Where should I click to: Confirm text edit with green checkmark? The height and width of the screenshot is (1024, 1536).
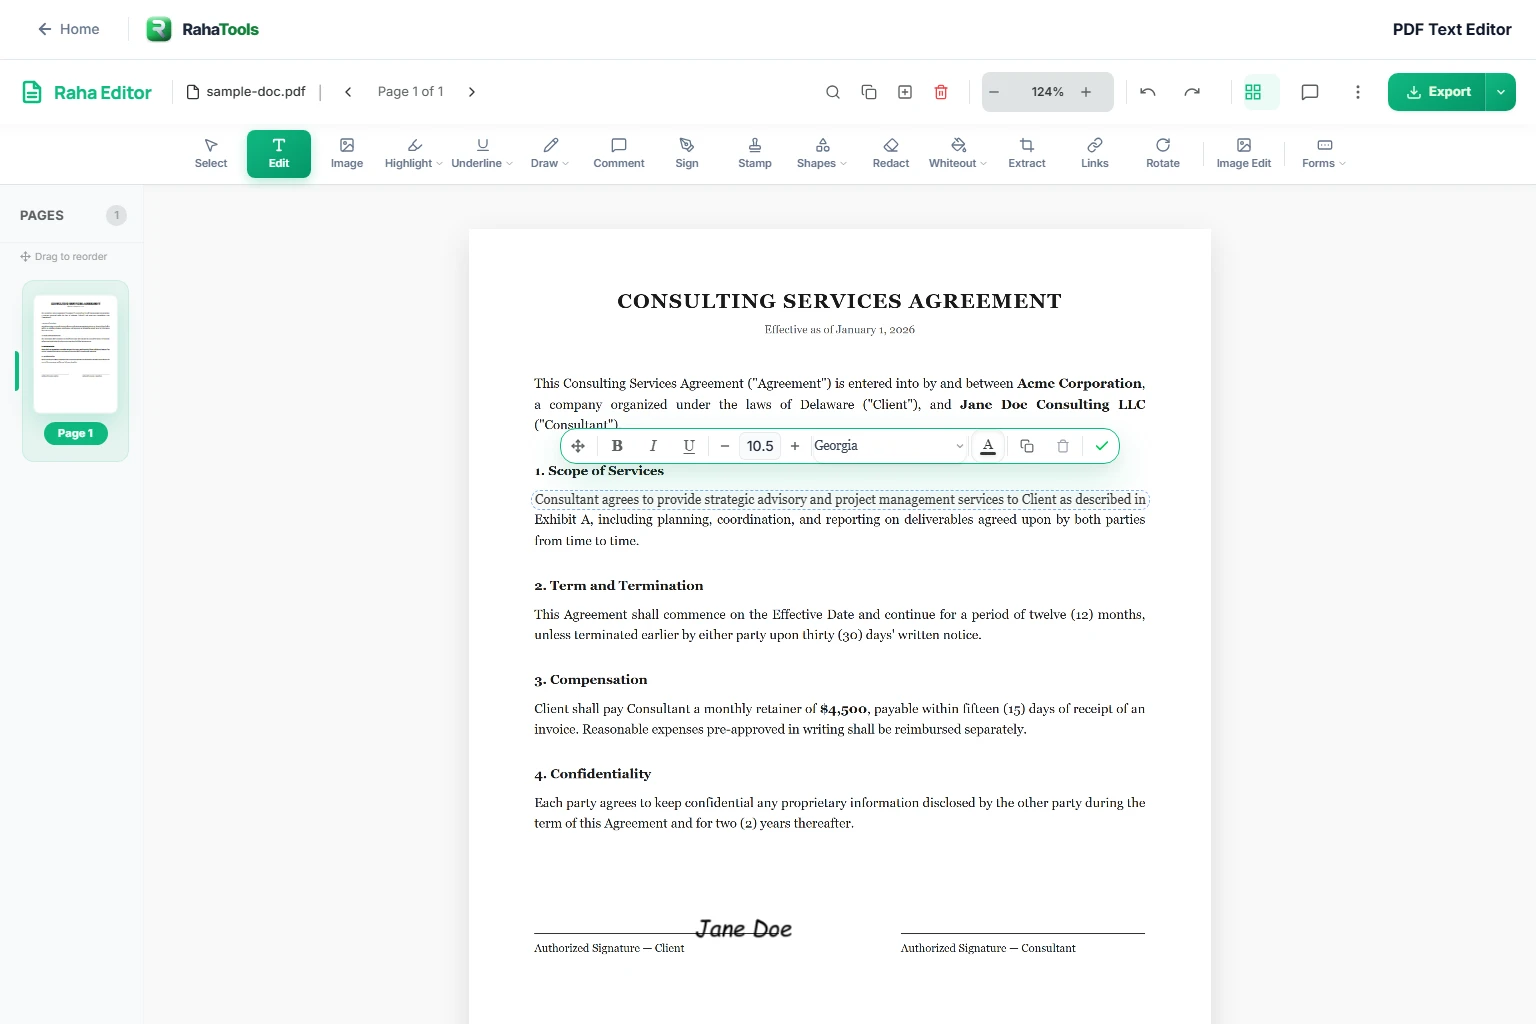(1102, 446)
